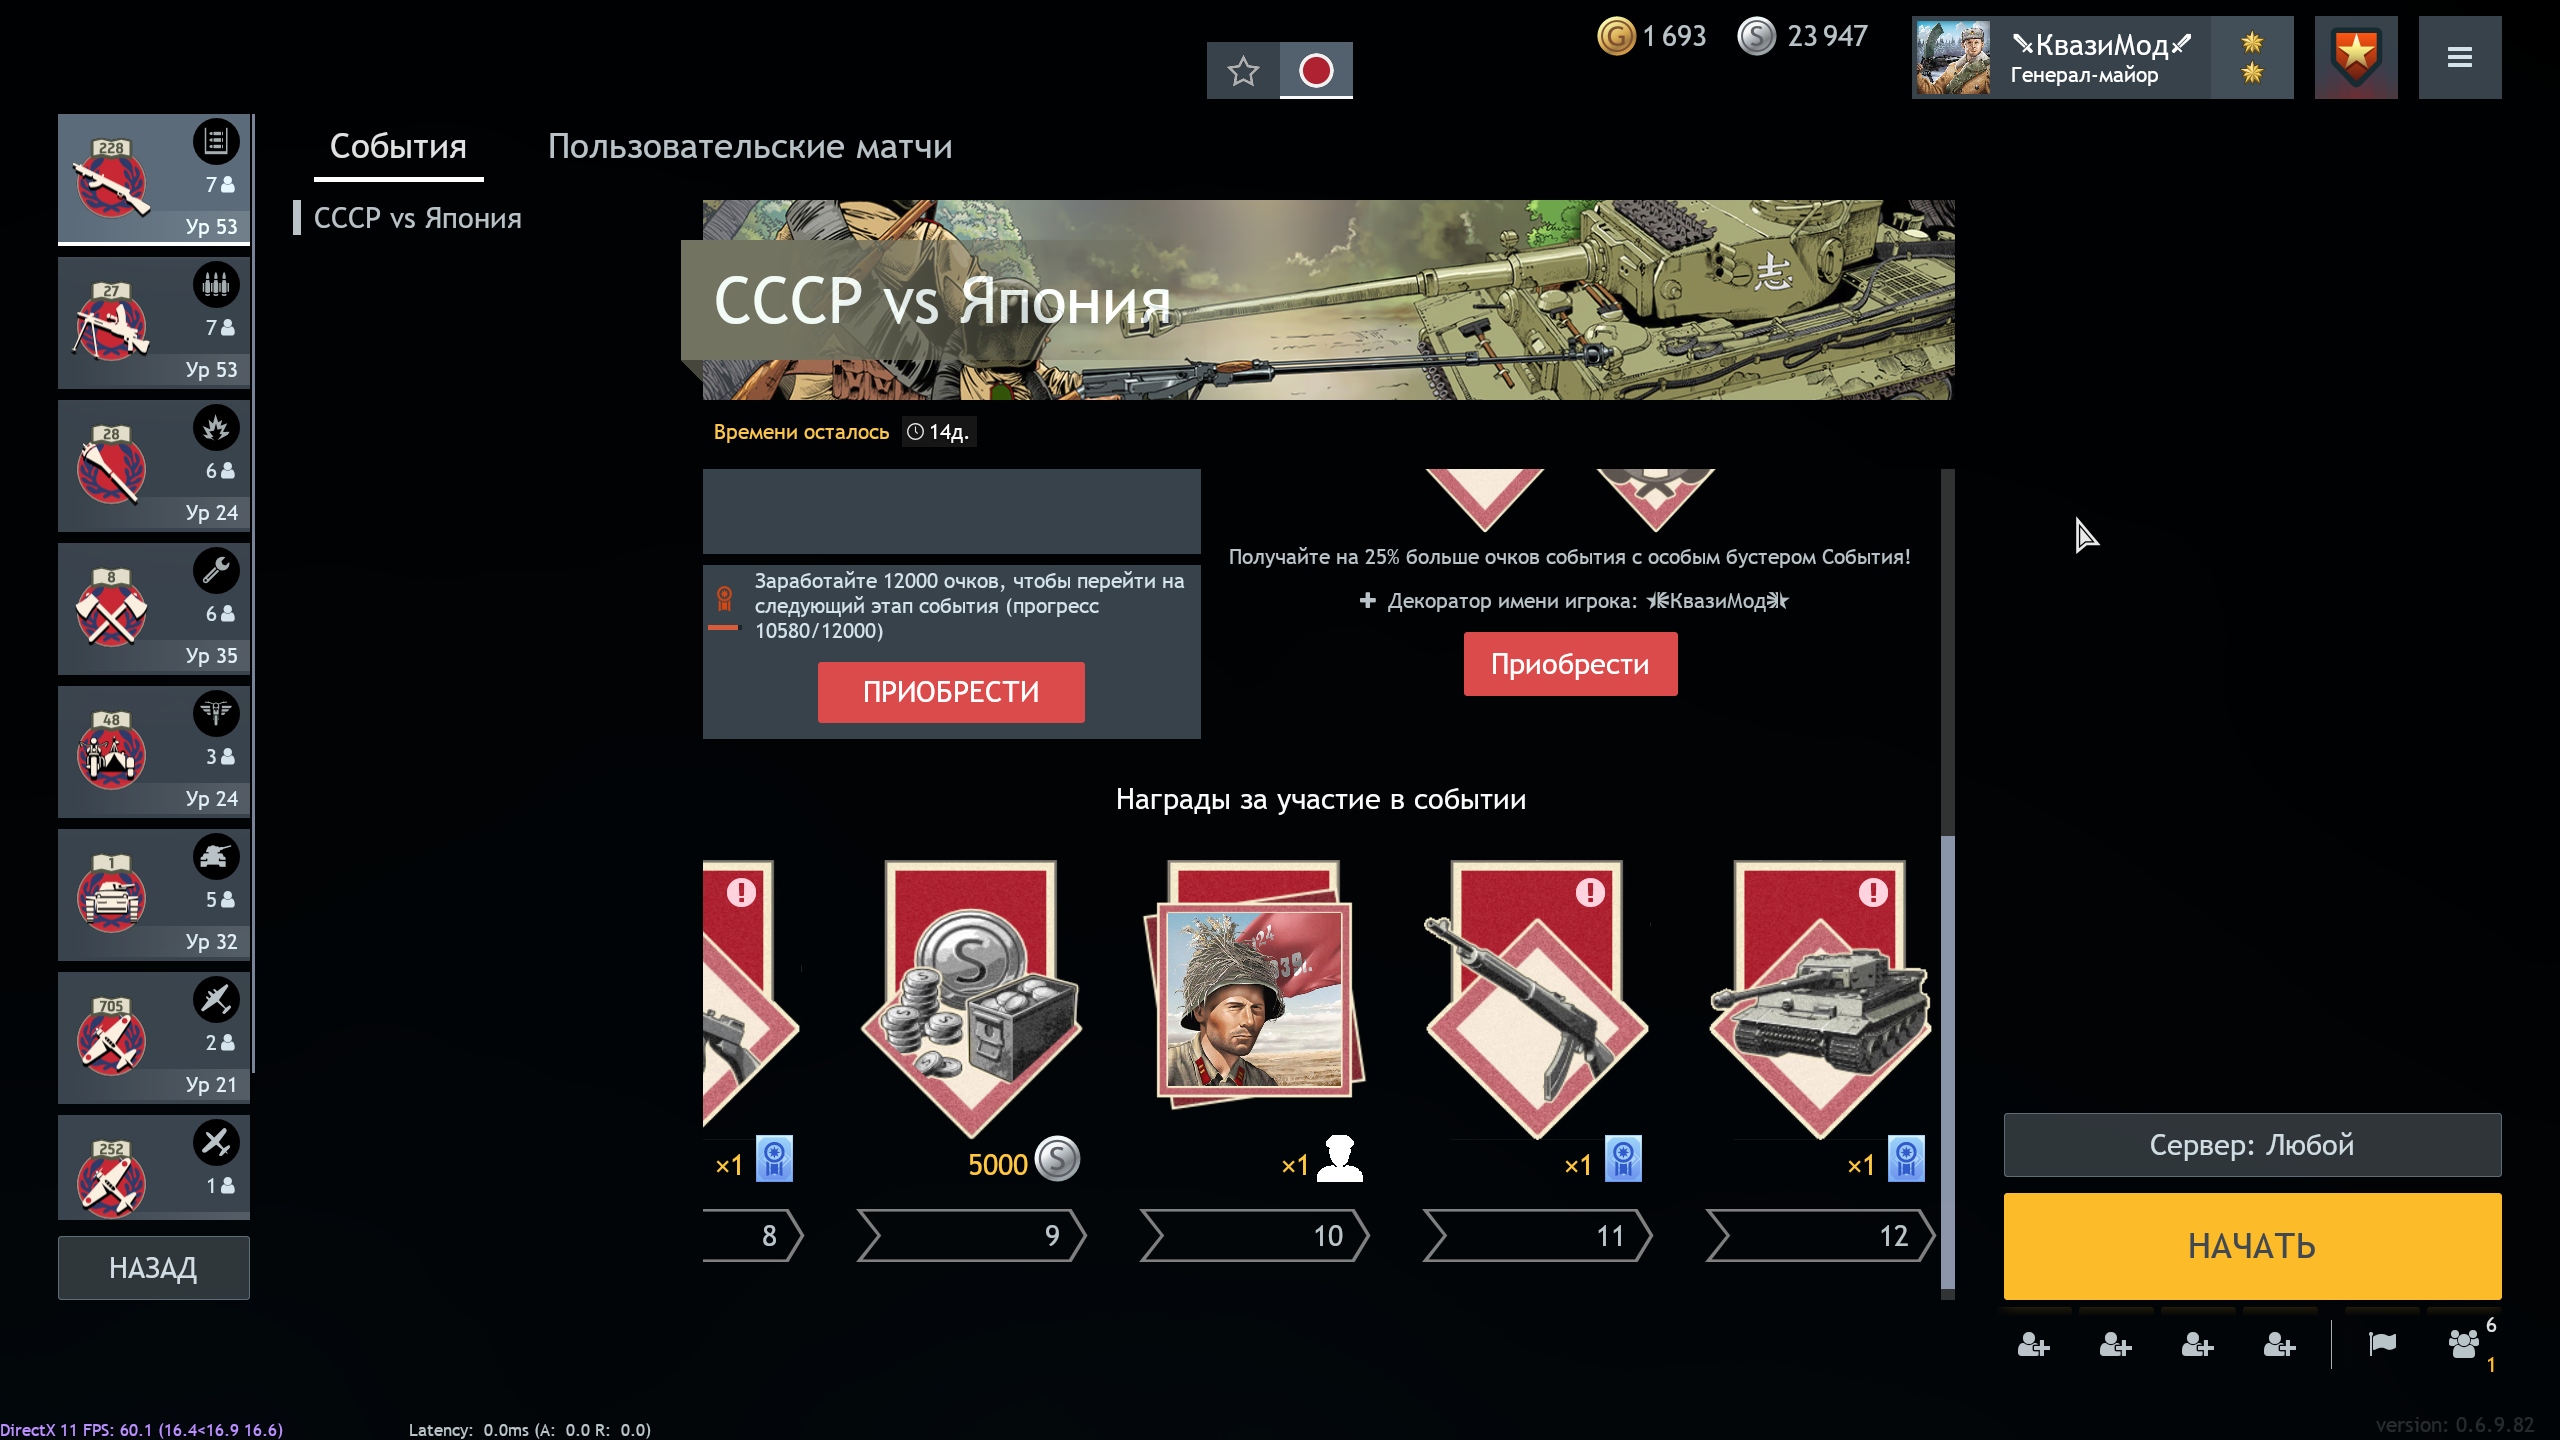The image size is (2560, 1440).
Task: Click the yellow НАЧАТЬ button
Action: click(2252, 1246)
